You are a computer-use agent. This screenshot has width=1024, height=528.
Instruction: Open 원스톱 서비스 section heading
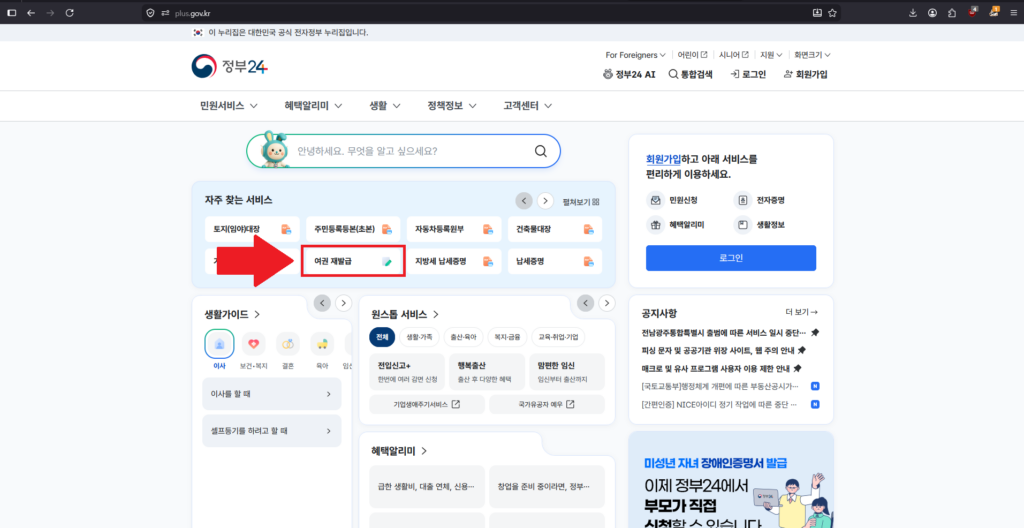405,314
